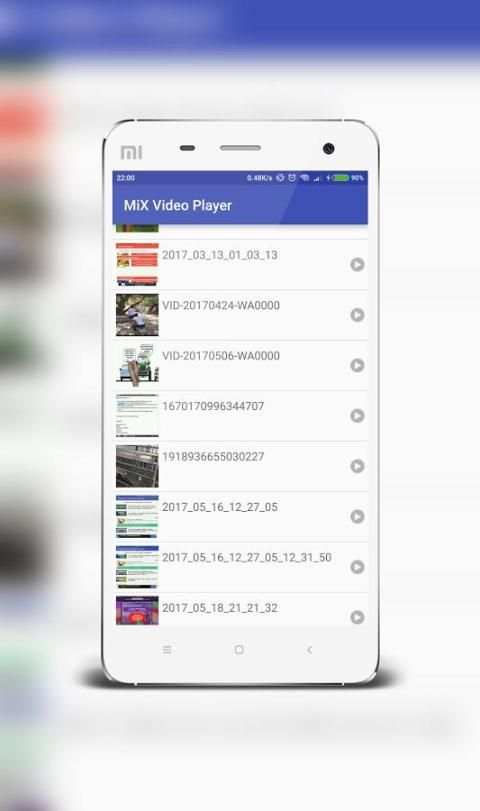
Task: Play 2017_05_18_21_21_32 using its play icon
Action: point(357,617)
